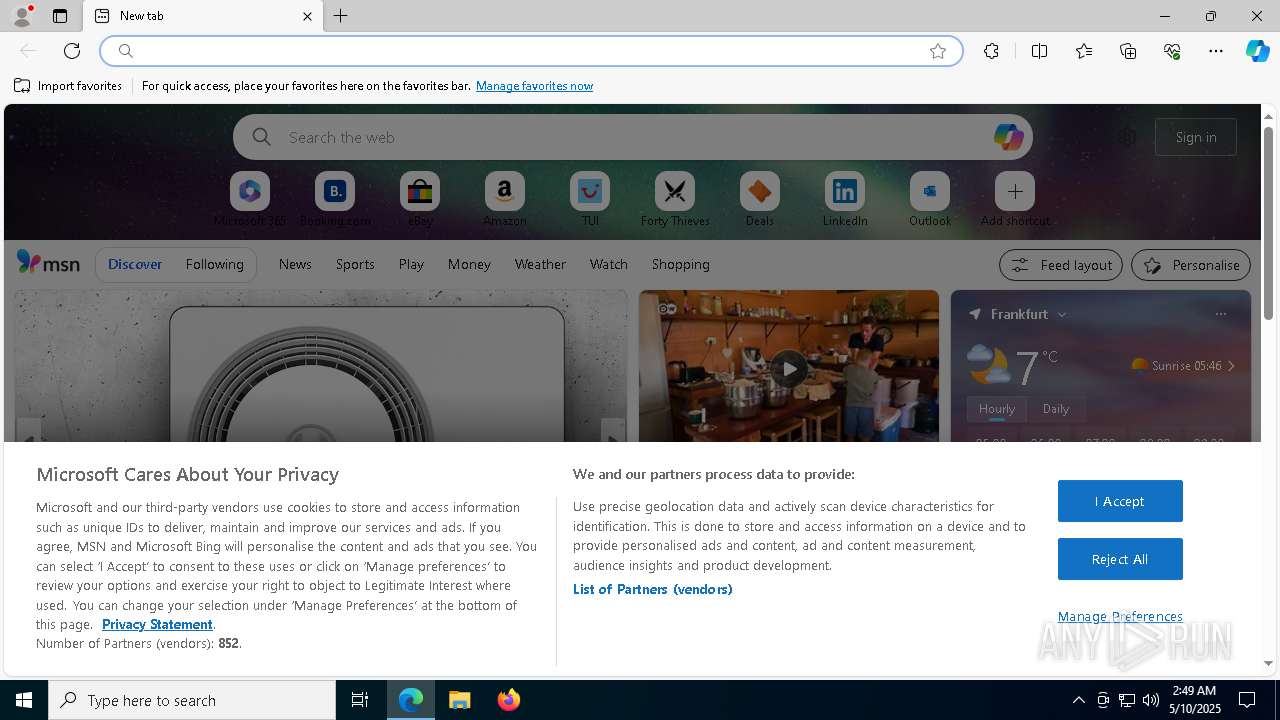
Task: Click the I Accept button
Action: pos(1120,501)
